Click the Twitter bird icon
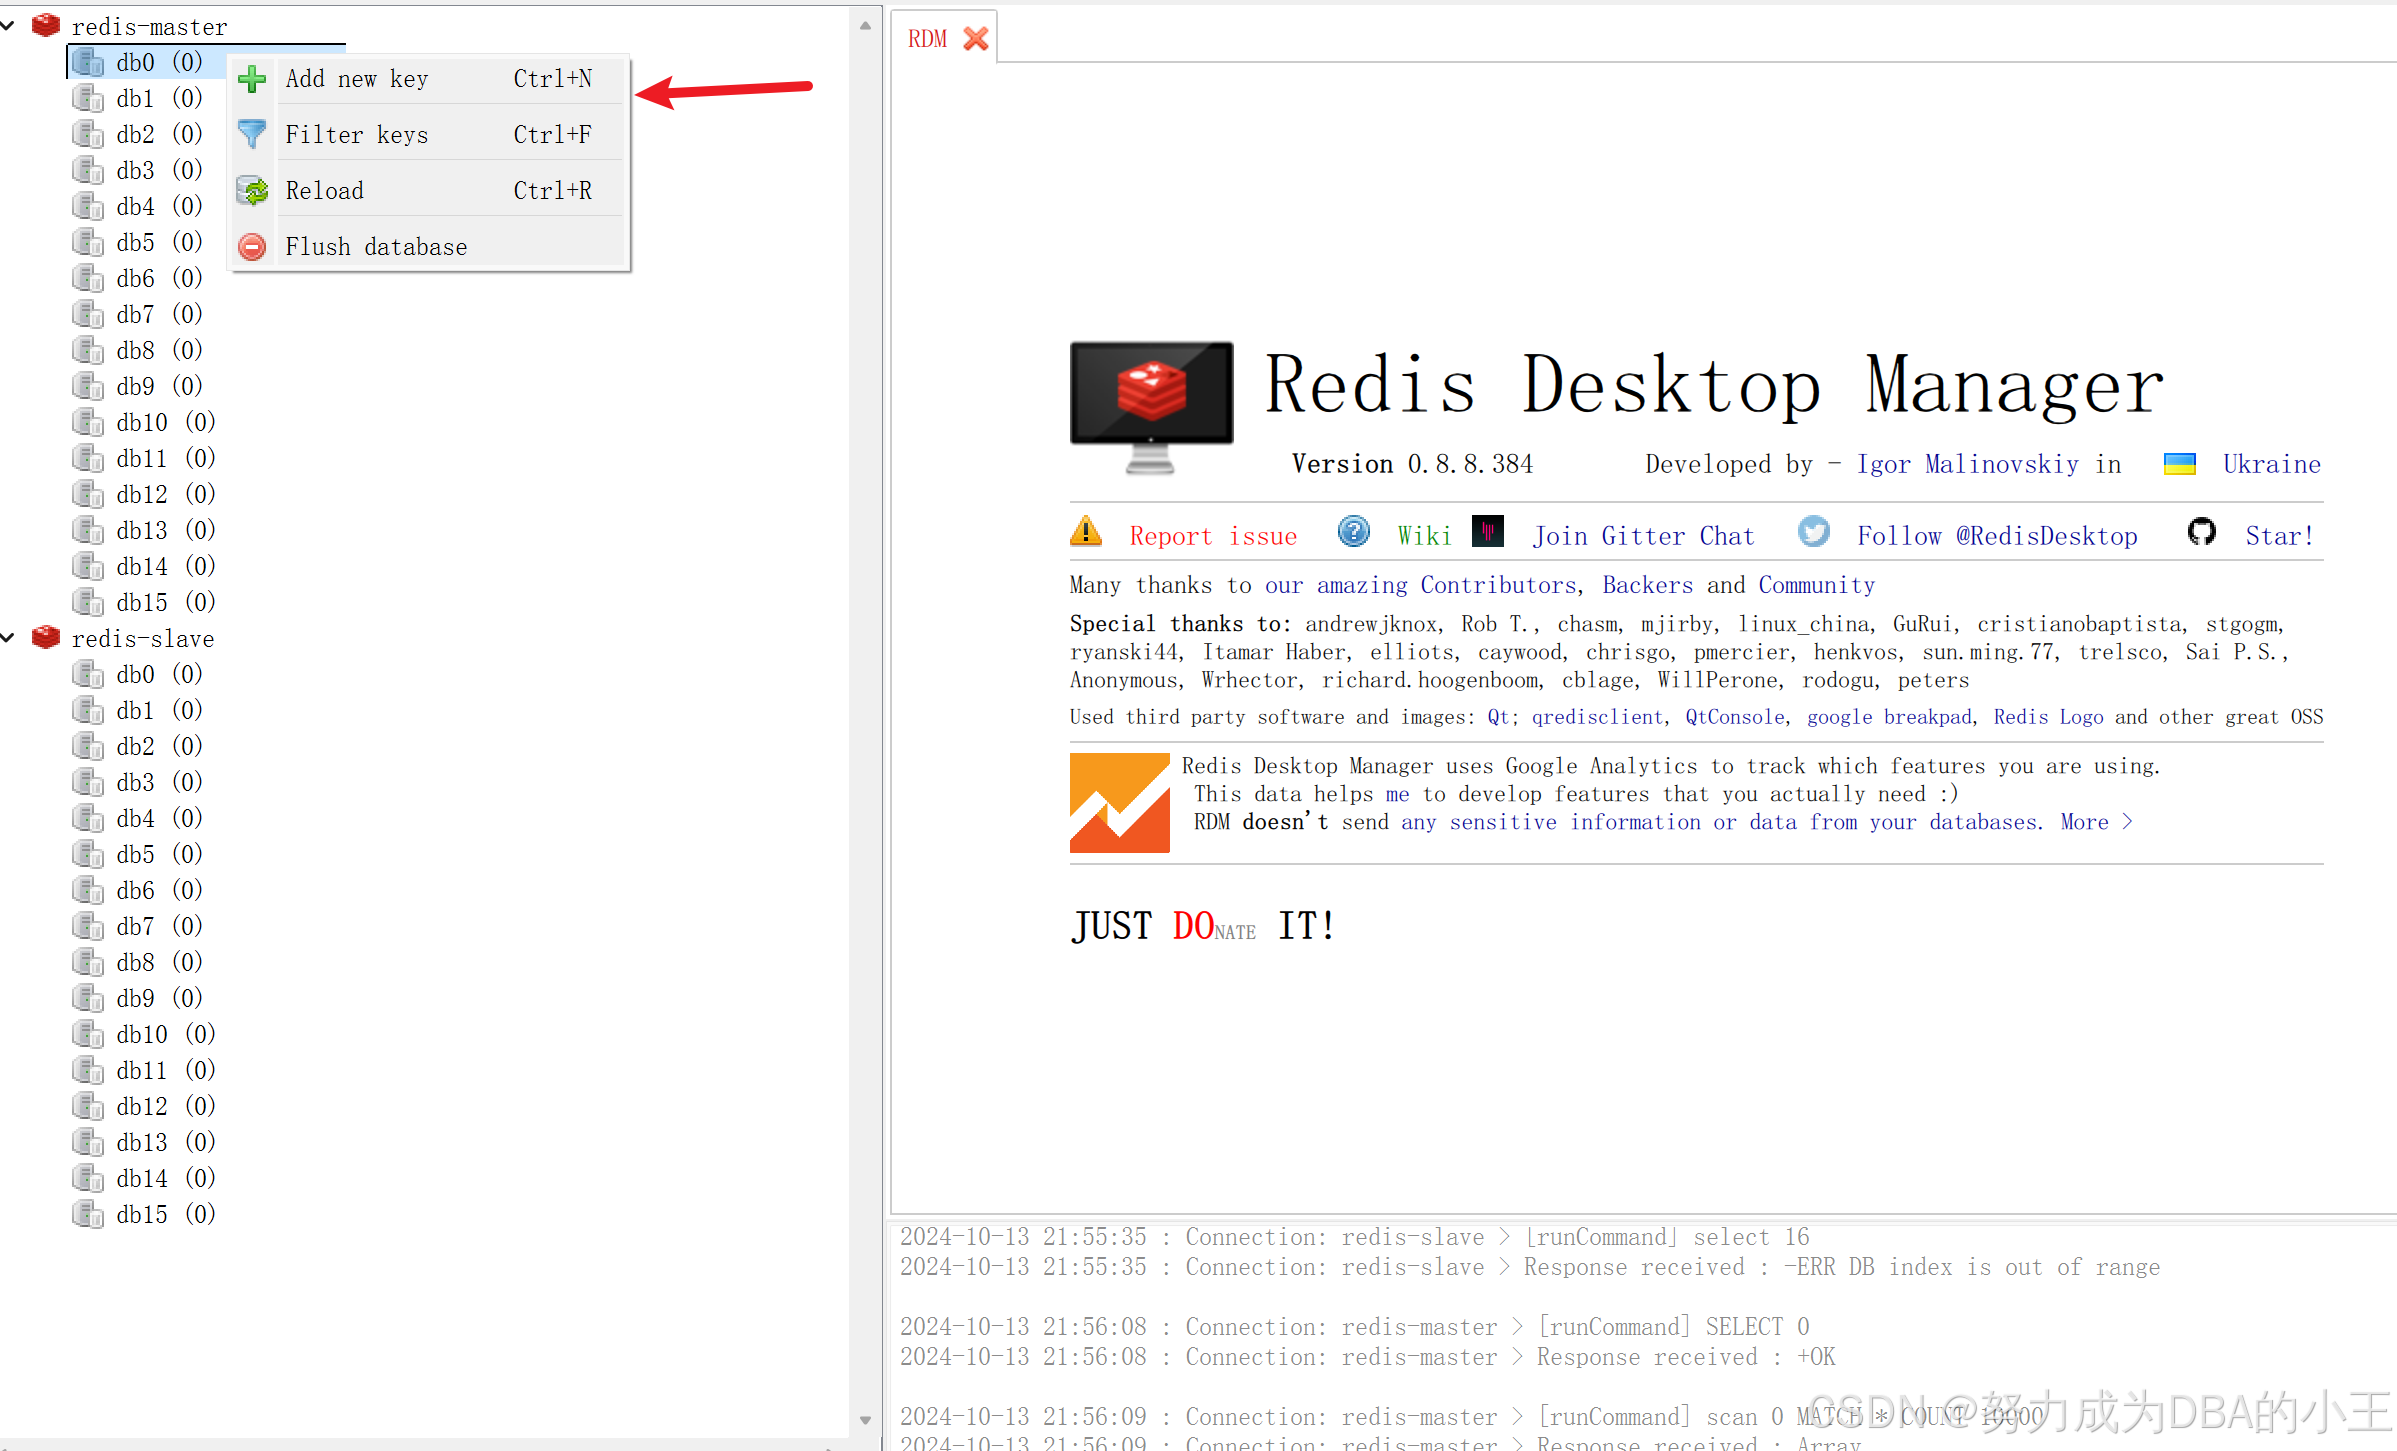 (1813, 533)
